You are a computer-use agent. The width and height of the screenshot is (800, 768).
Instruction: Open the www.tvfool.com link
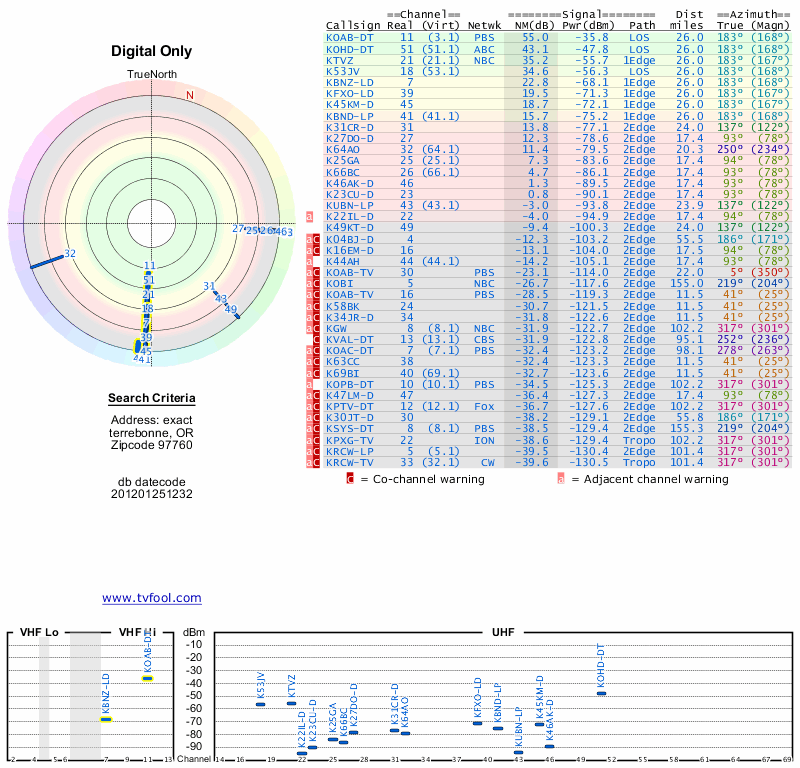152,598
